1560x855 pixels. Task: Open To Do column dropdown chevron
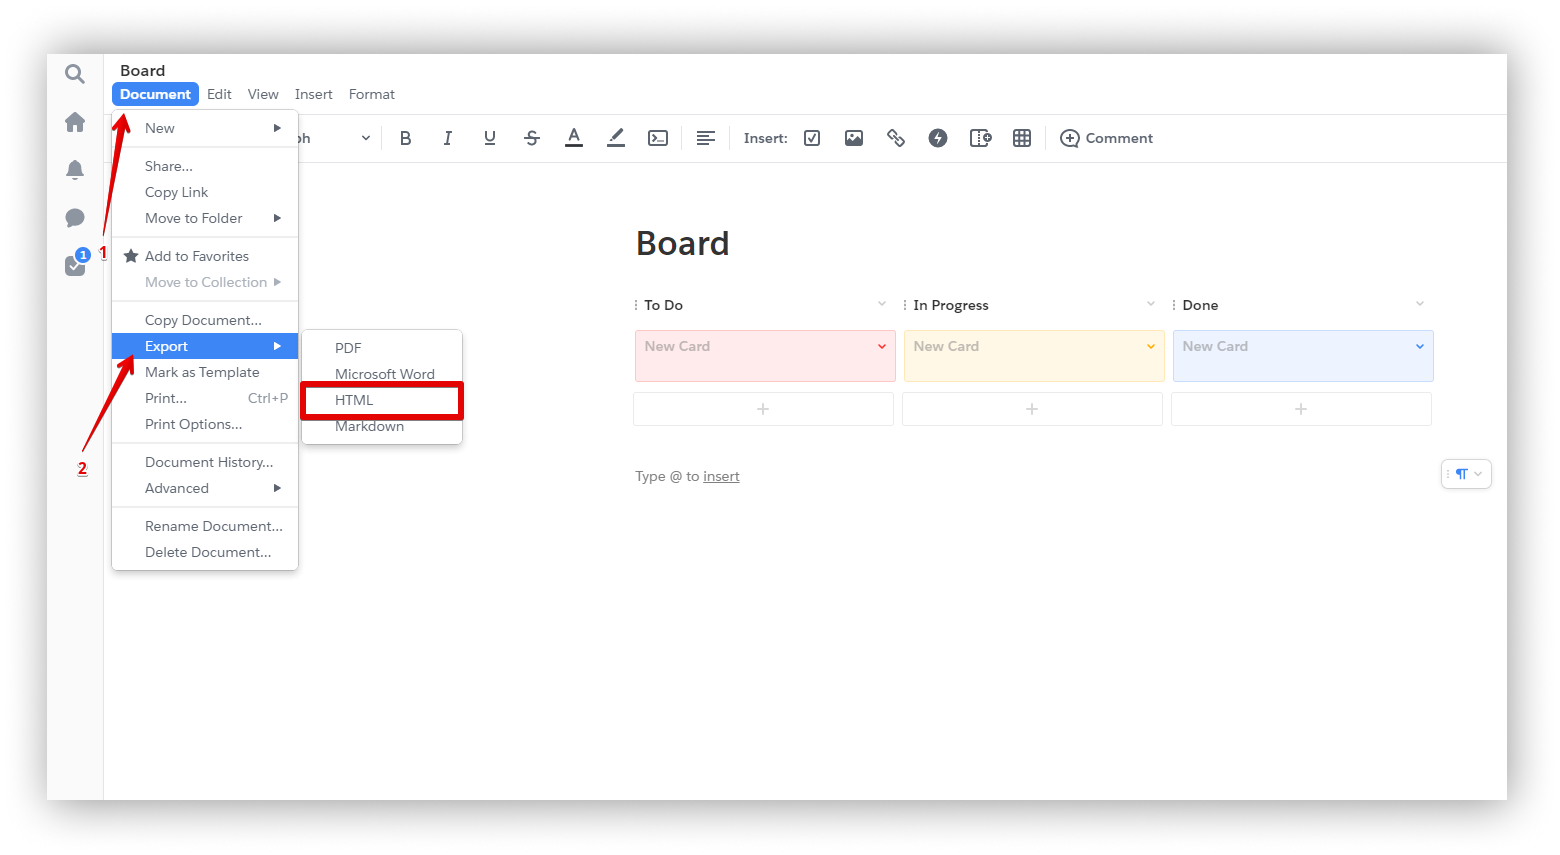click(x=882, y=304)
